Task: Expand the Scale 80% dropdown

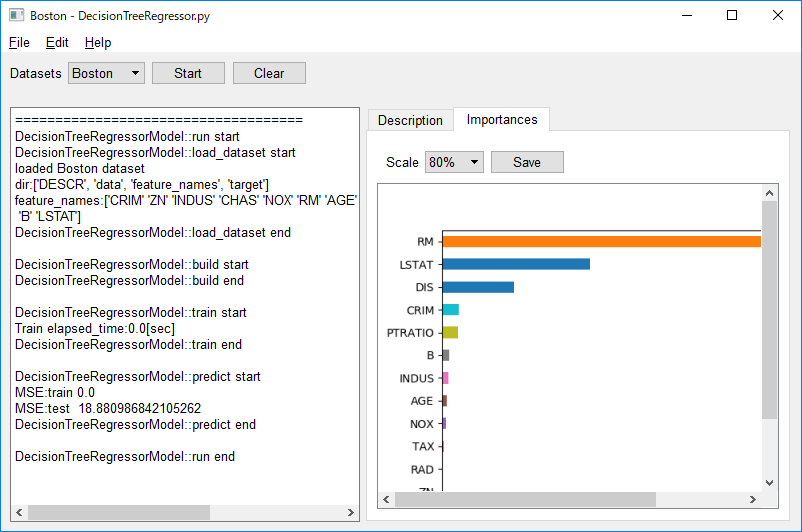Action: (454, 162)
